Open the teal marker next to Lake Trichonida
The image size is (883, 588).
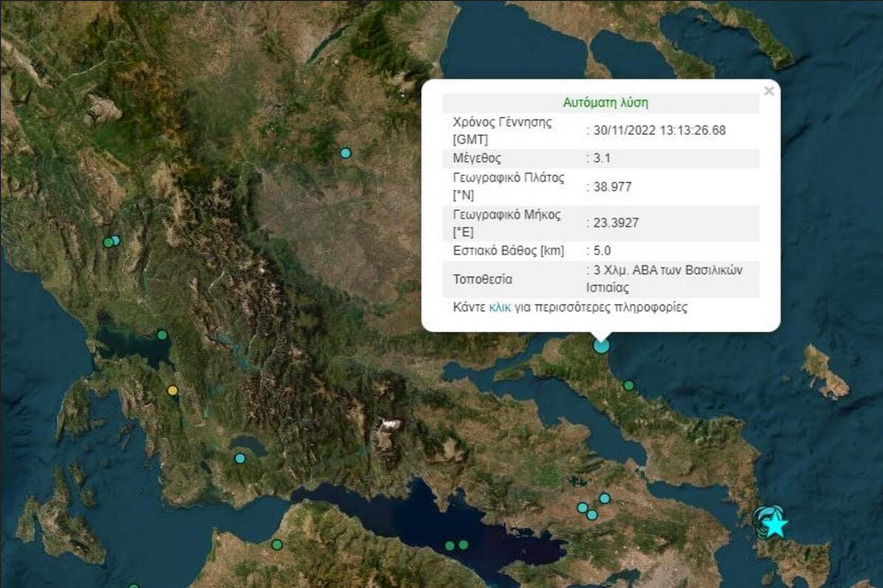(240, 458)
